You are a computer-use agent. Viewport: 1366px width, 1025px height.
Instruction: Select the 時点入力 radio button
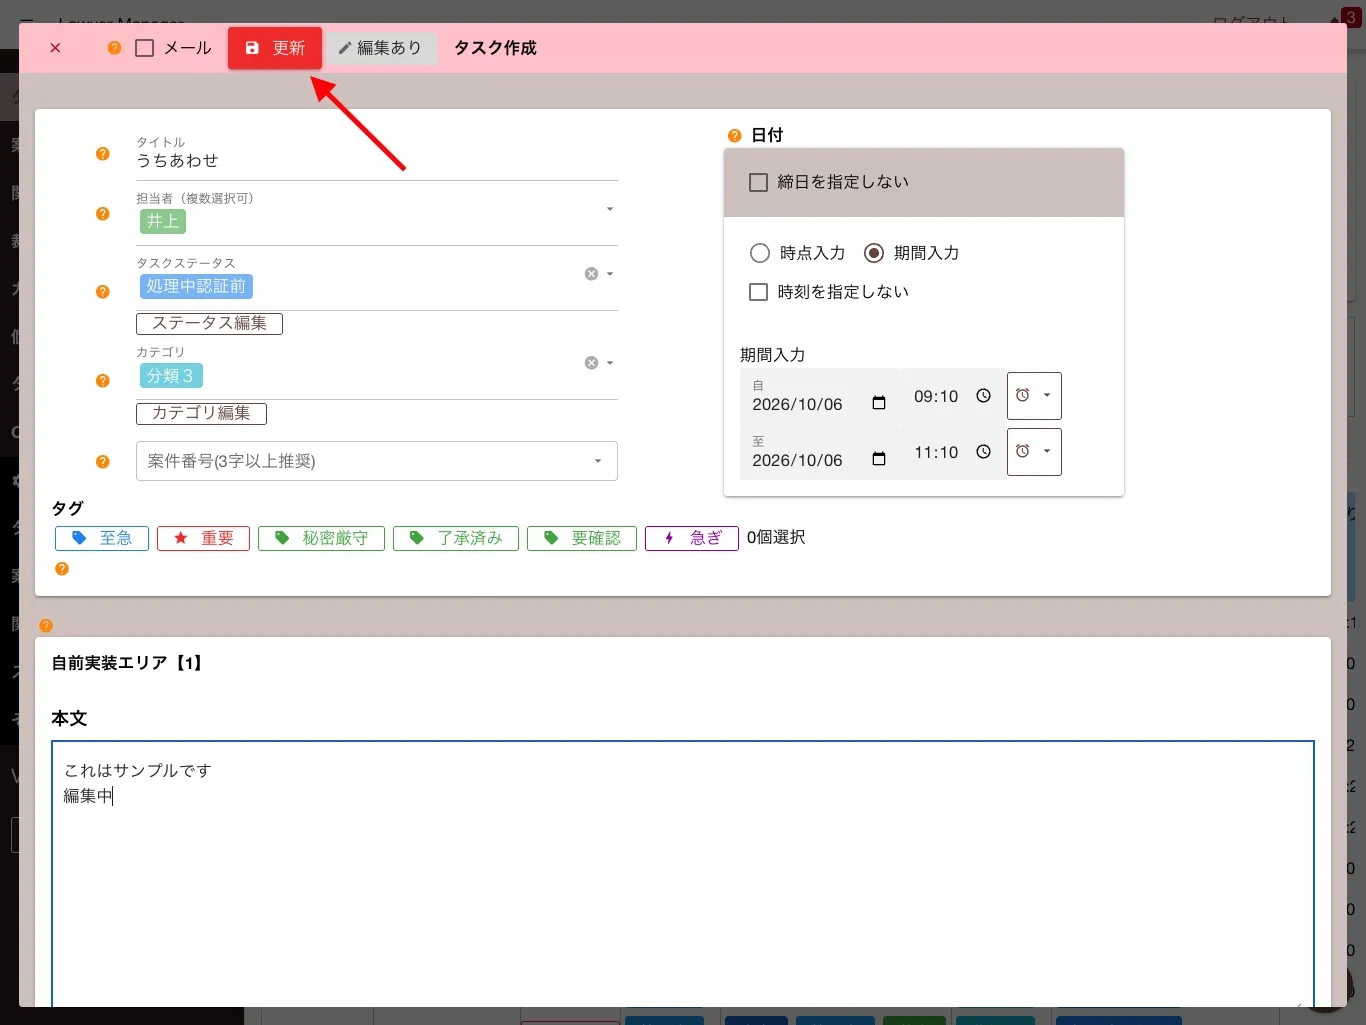(760, 254)
